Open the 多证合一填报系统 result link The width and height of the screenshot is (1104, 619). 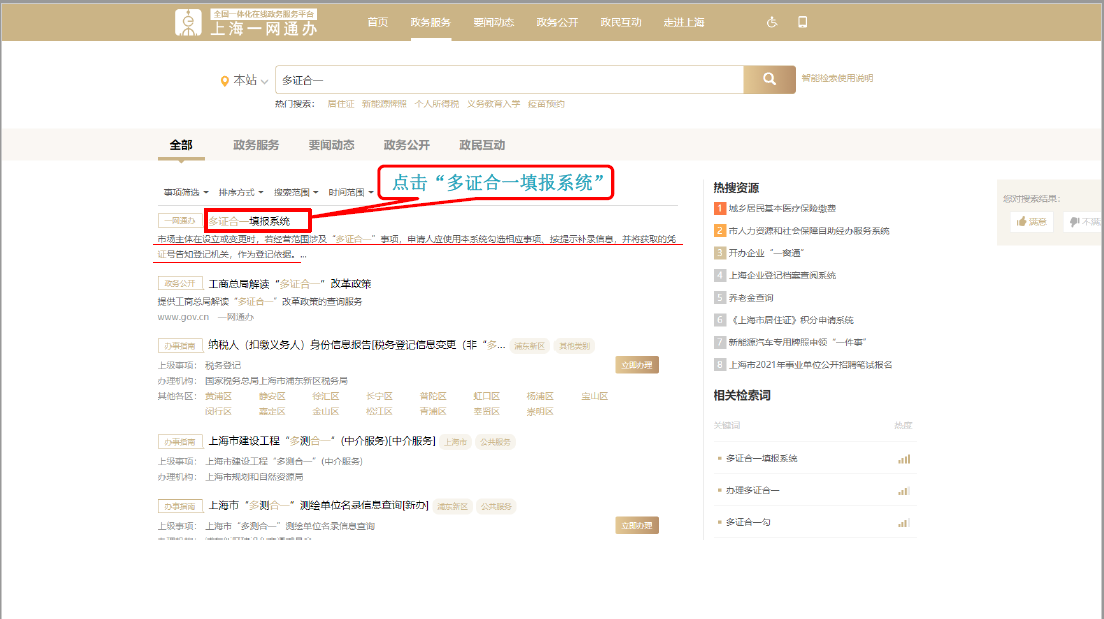(x=250, y=220)
